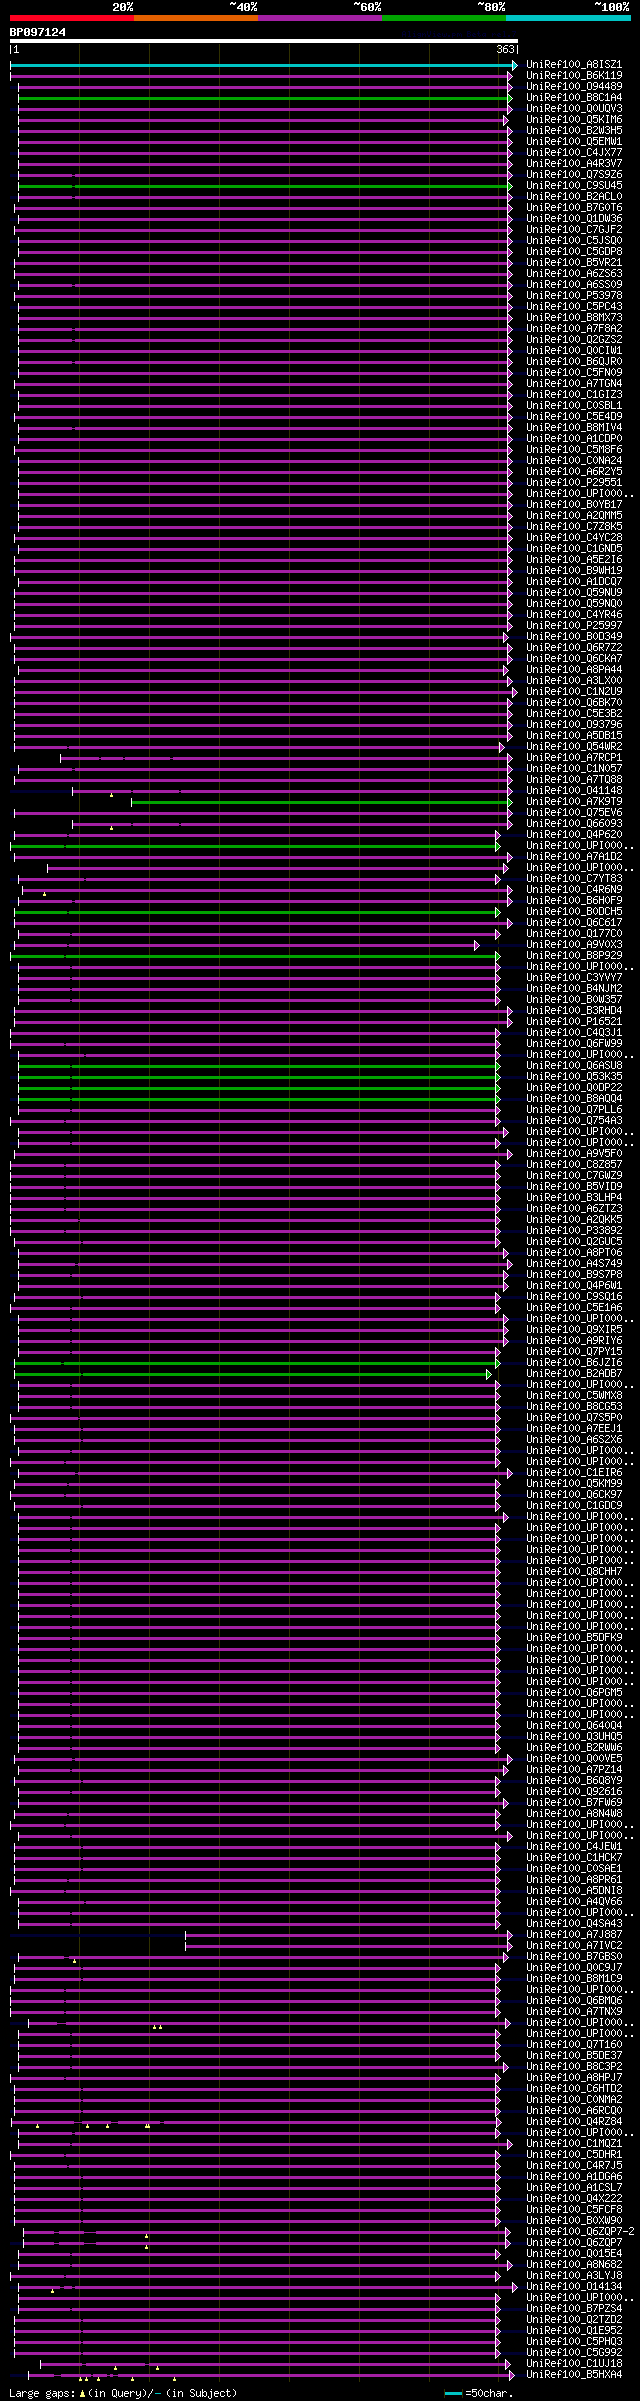Open hit UniRef100_P16521
This screenshot has width=640, height=2401.
[x=574, y=1022]
